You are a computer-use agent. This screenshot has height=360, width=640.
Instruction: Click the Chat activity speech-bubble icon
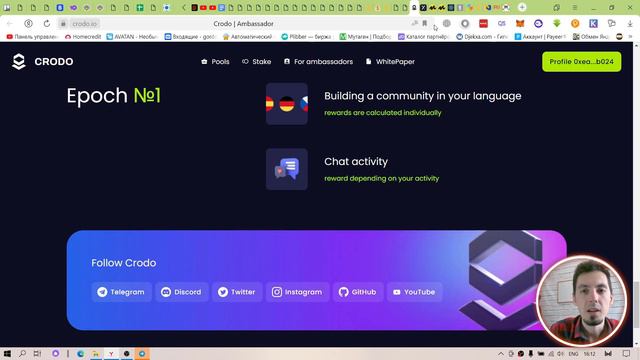pyautogui.click(x=287, y=169)
